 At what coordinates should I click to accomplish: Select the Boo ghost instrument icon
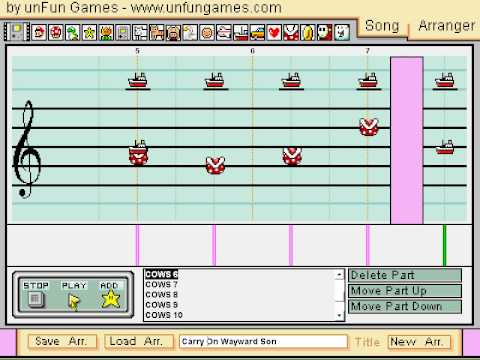click(342, 33)
